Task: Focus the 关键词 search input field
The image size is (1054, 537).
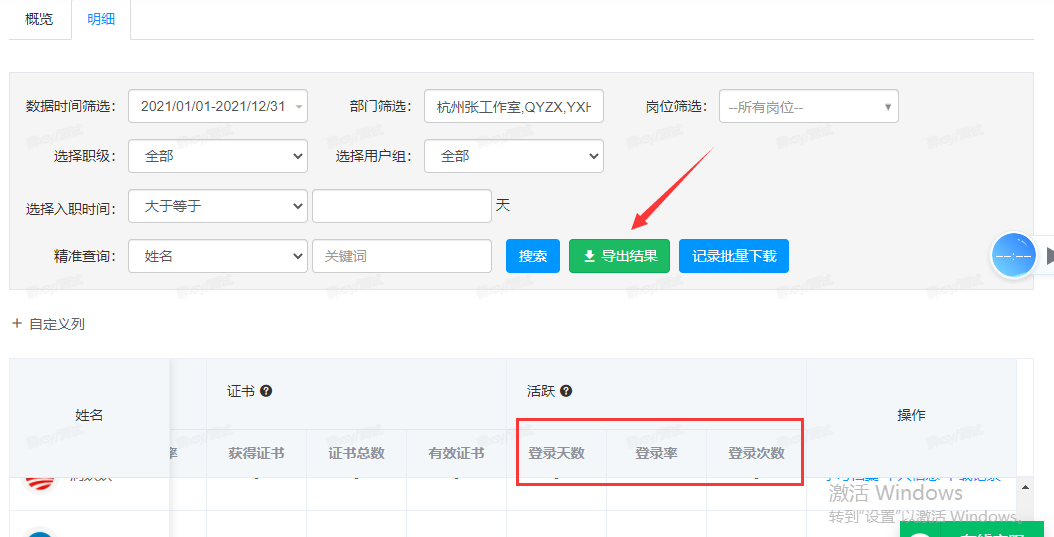Action: pos(401,256)
